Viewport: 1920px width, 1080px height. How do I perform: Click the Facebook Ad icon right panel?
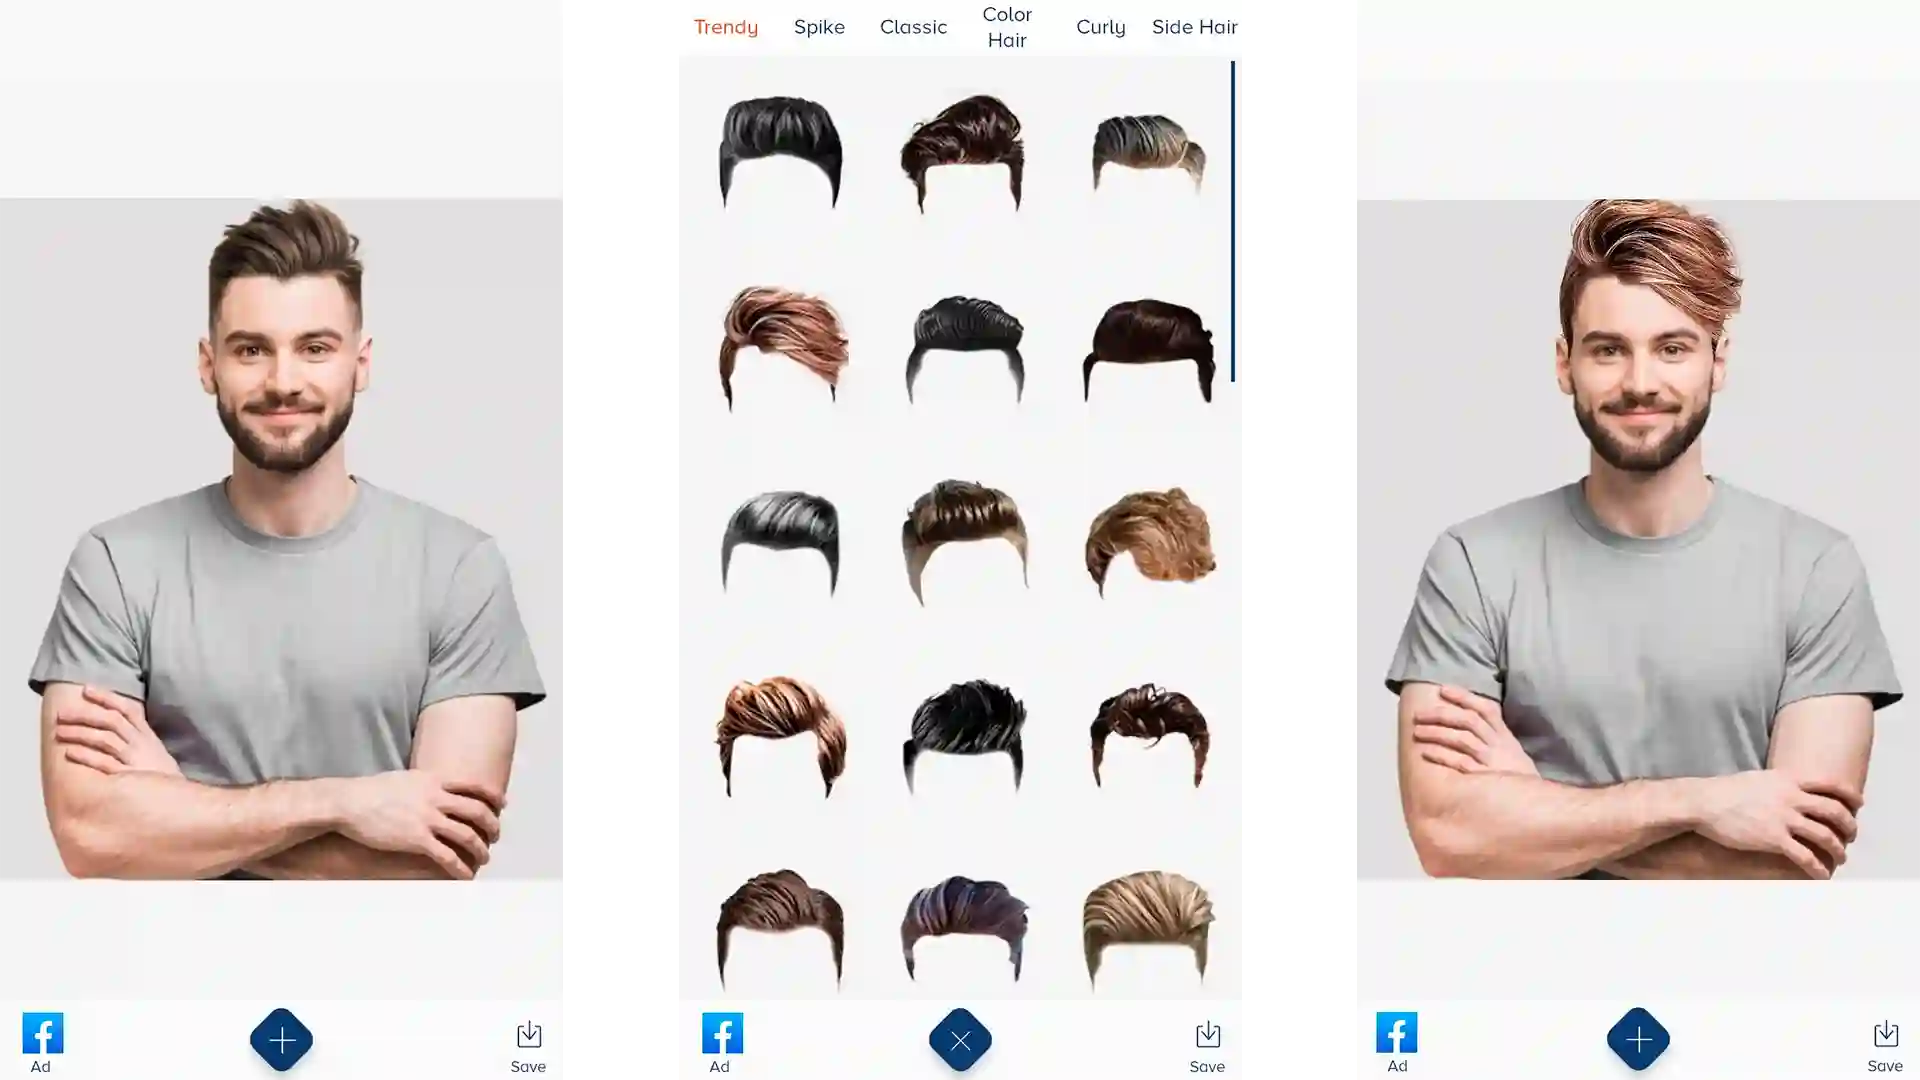point(1396,1039)
